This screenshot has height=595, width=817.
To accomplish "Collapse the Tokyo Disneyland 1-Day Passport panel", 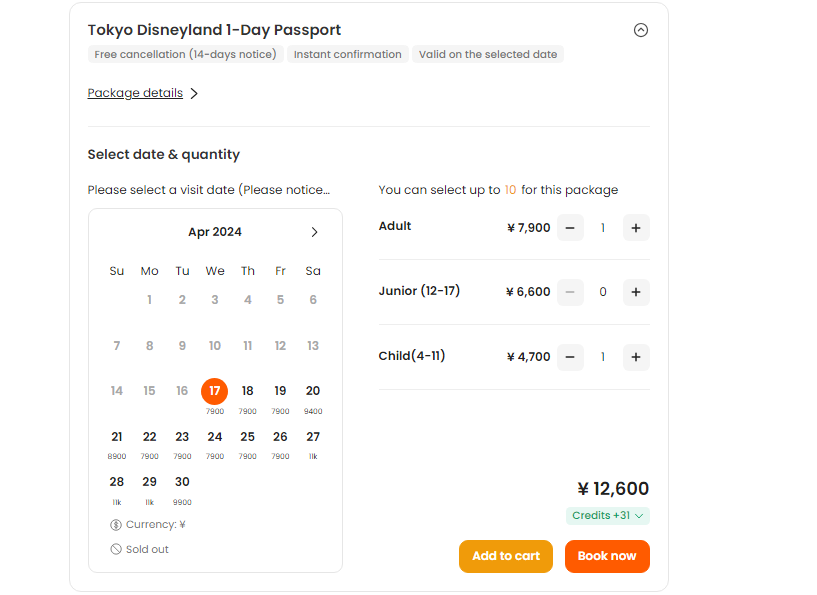I will coord(640,30).
